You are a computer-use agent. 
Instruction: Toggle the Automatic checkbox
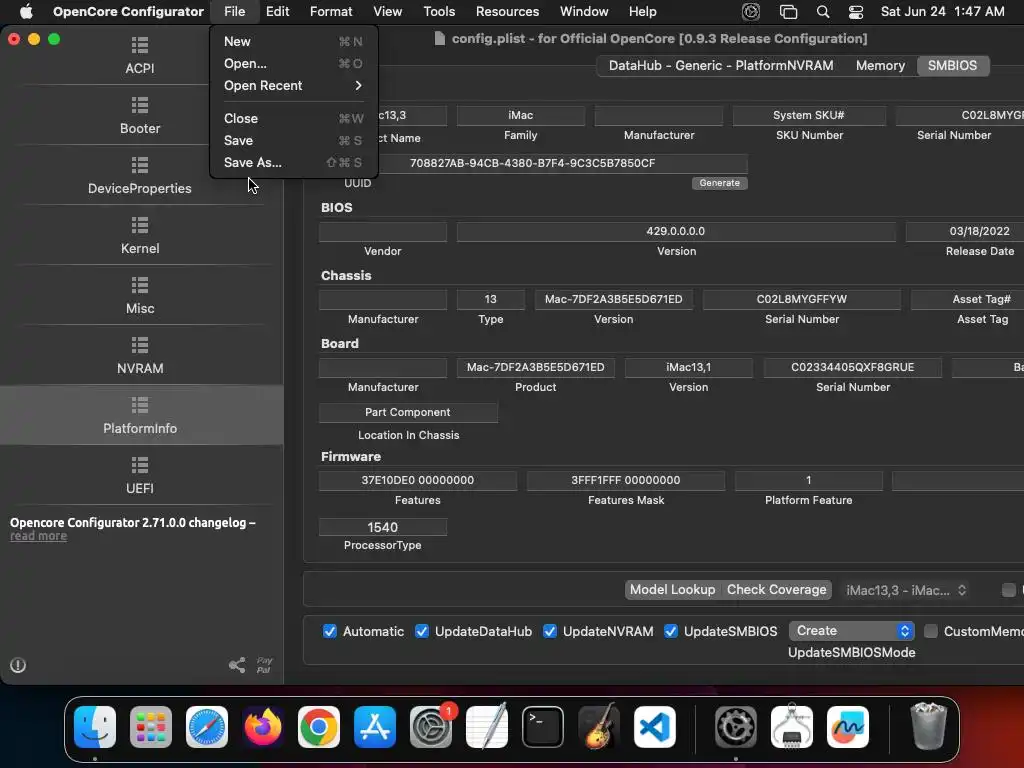click(x=330, y=632)
